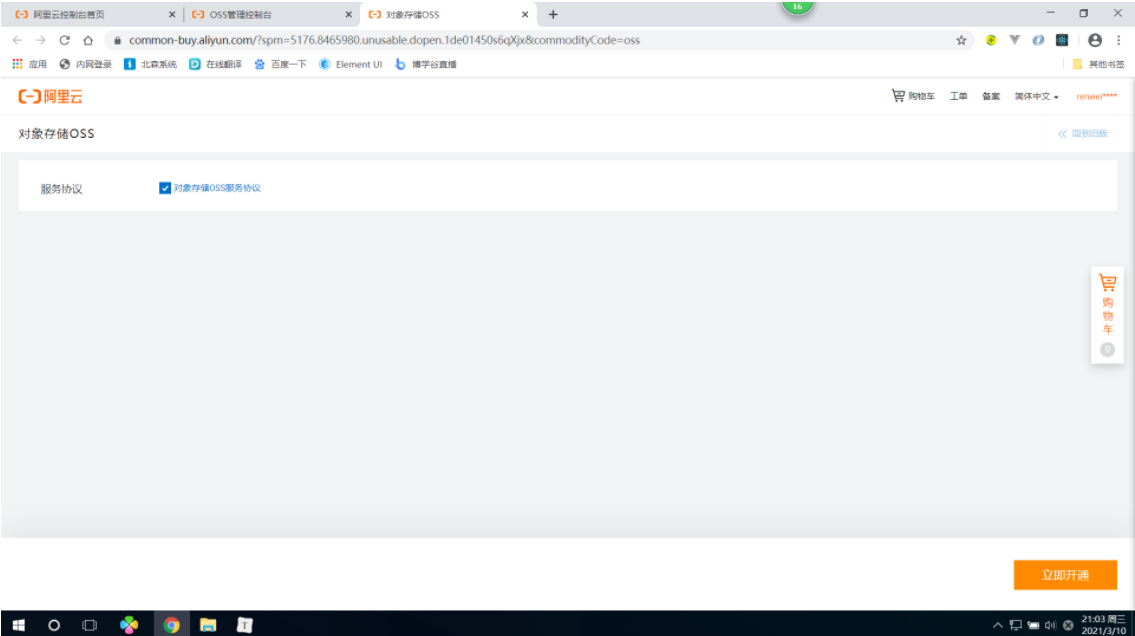Open the 在线翻译 bookmark
The image size is (1135, 636).
coord(216,64)
